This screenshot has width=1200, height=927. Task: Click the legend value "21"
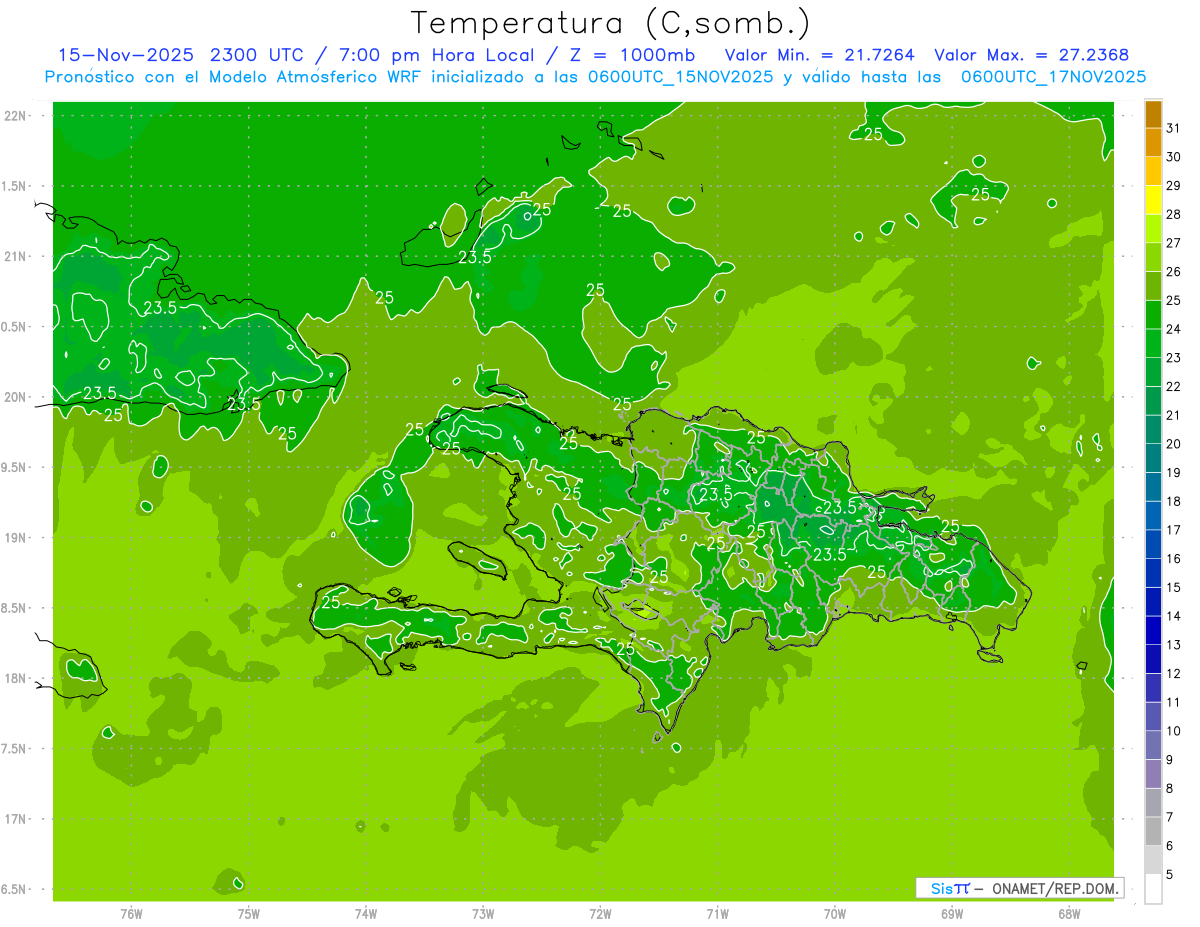(x=1173, y=415)
